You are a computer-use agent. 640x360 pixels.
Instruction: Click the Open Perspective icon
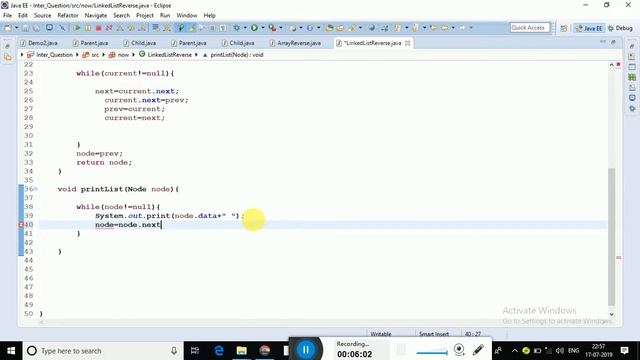tap(564, 28)
